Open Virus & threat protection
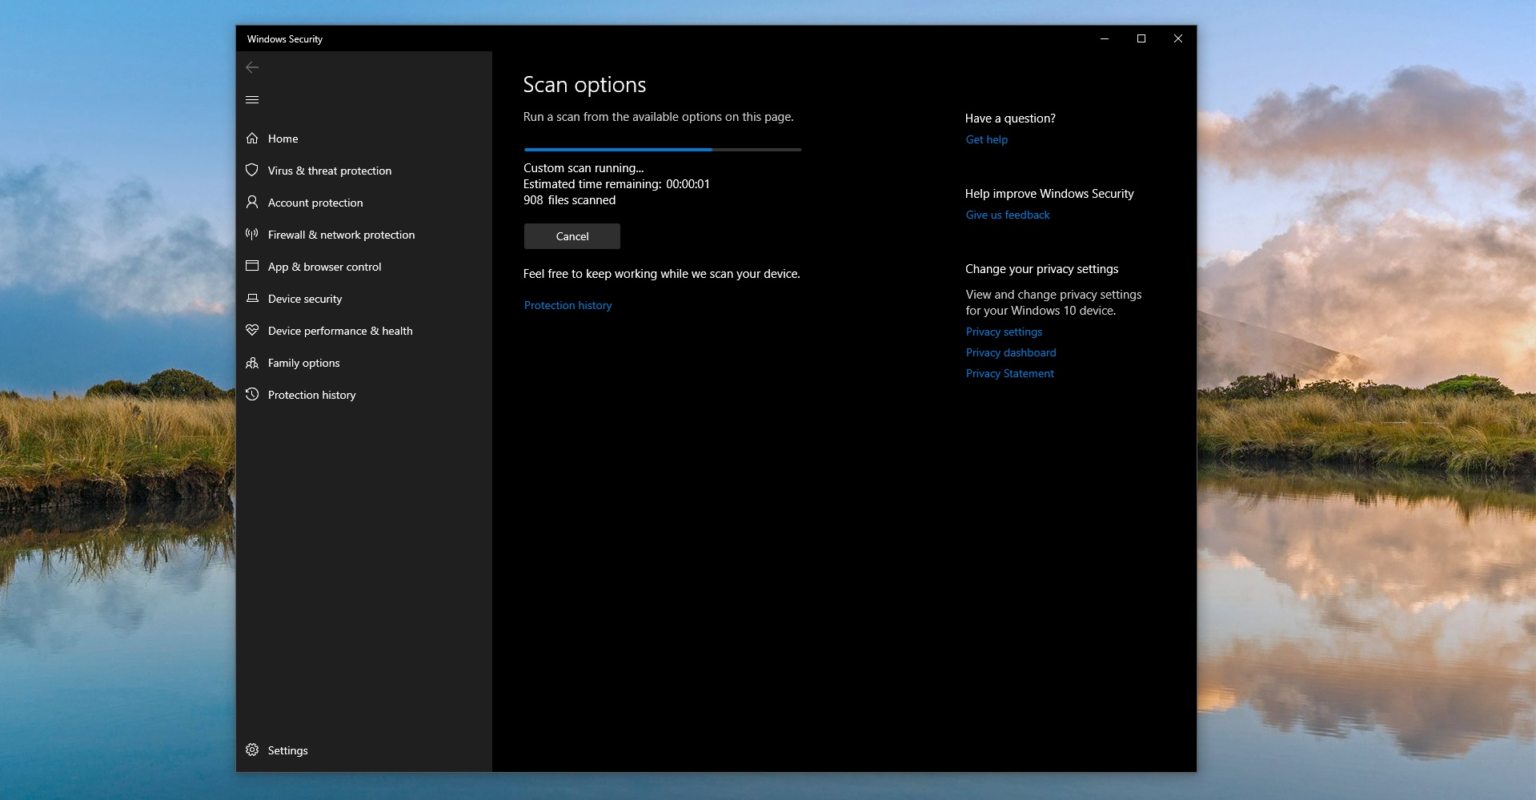 coord(329,170)
